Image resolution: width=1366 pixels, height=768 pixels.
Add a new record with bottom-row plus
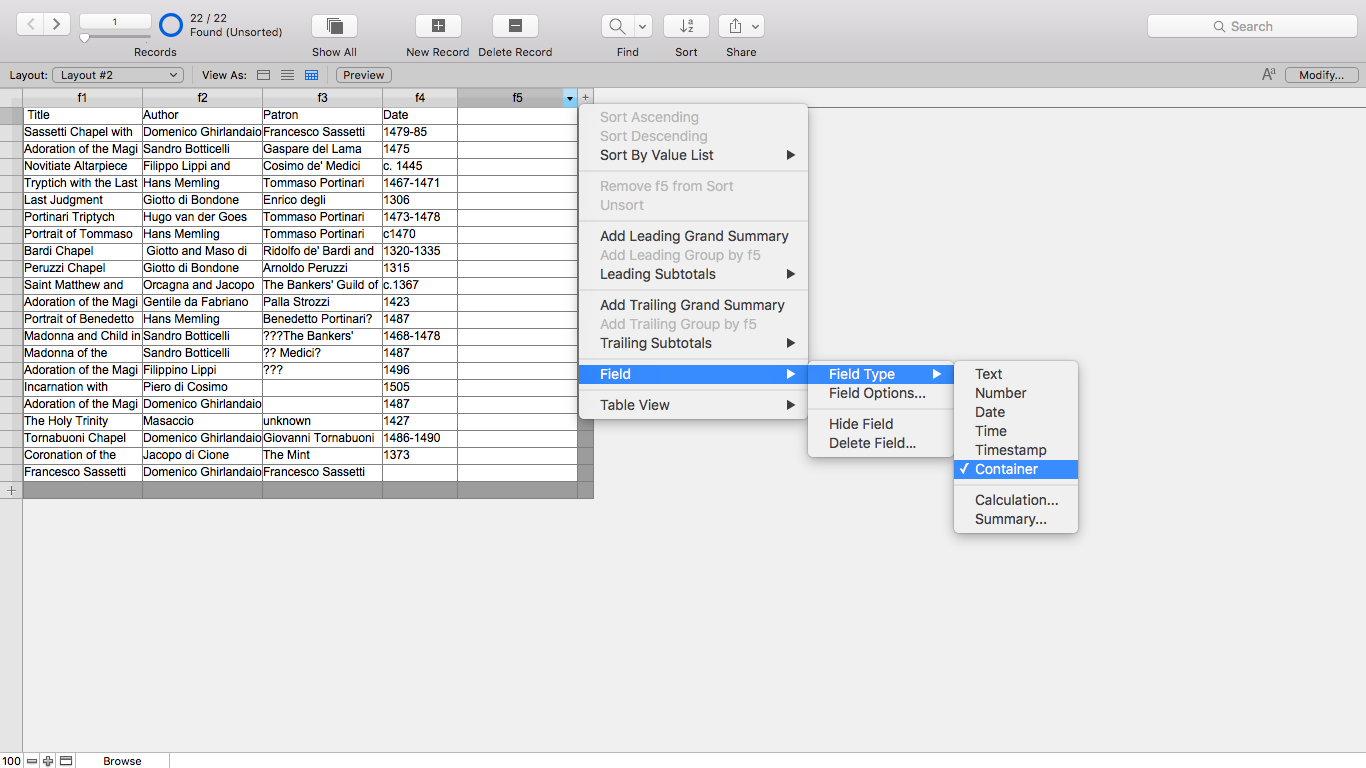(x=11, y=490)
